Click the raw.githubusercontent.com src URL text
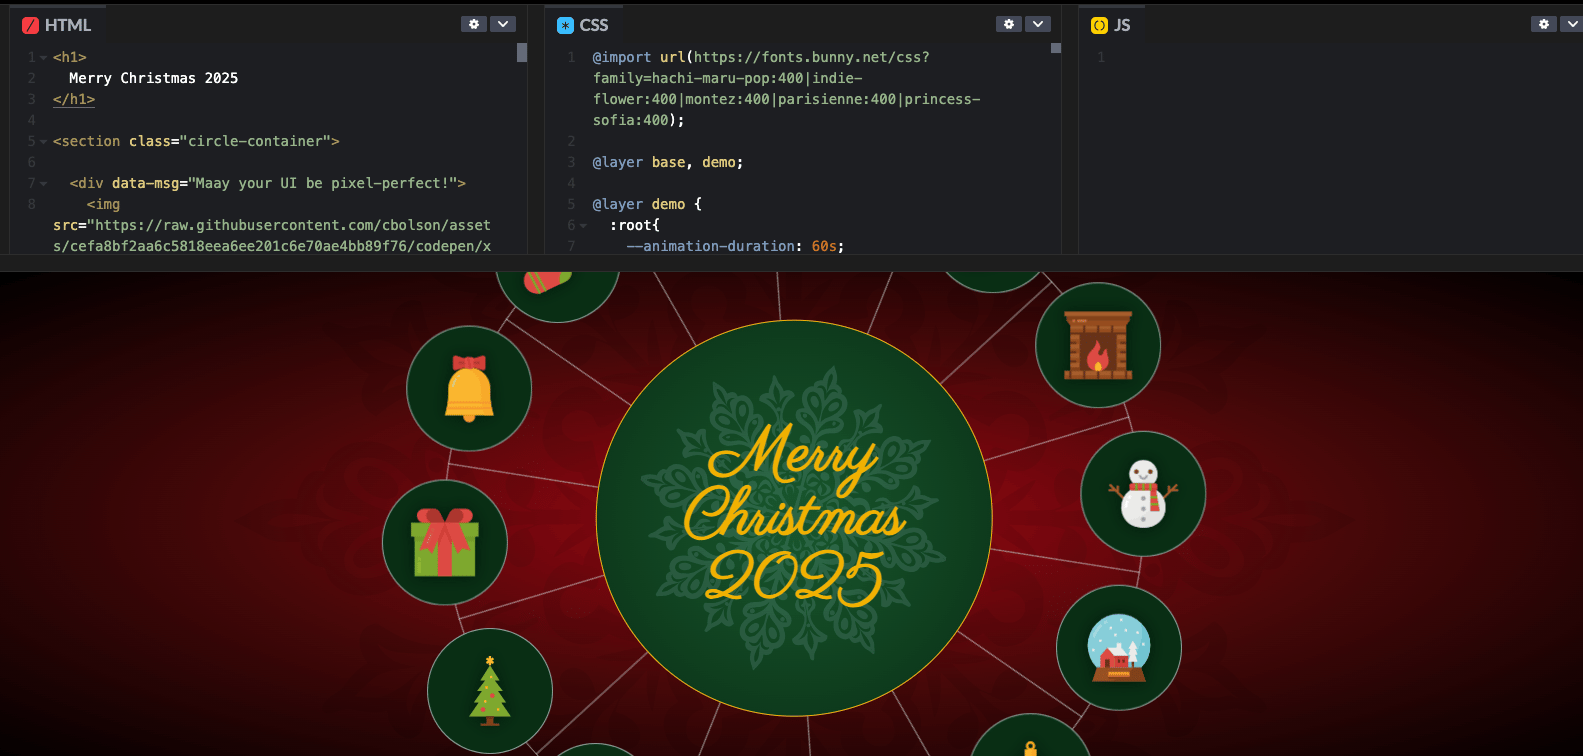The image size is (1583, 756). [272, 235]
